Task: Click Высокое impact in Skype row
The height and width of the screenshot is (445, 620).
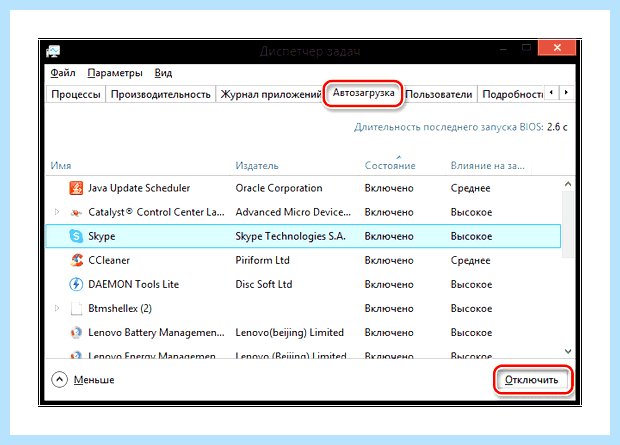Action: click(471, 236)
